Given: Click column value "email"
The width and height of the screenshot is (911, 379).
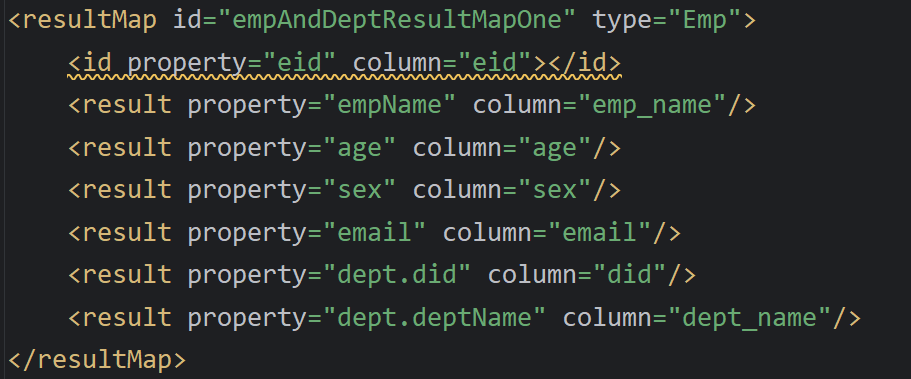Looking at the screenshot, I should (x=600, y=233).
